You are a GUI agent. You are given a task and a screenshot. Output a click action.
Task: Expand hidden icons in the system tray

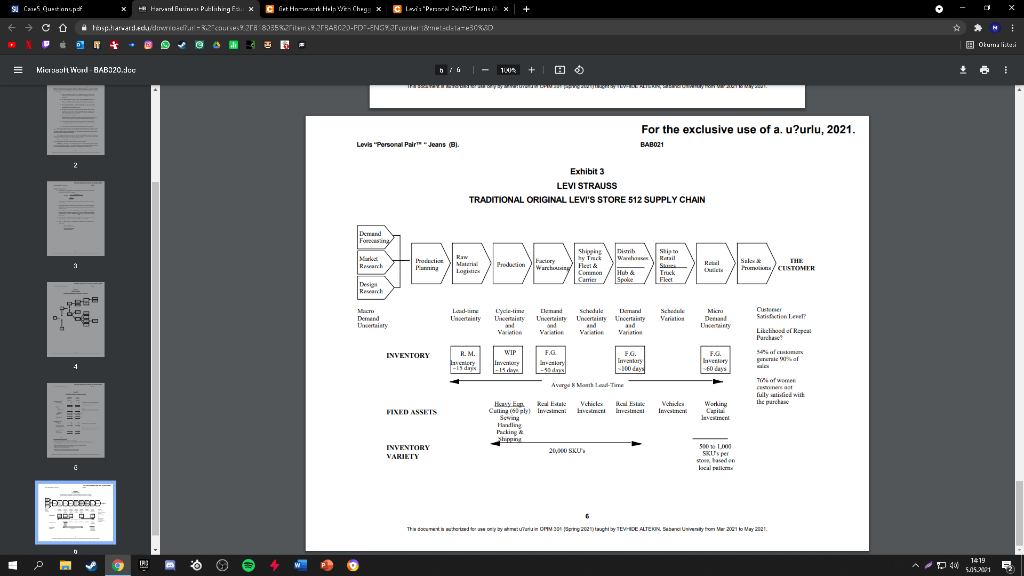click(916, 565)
